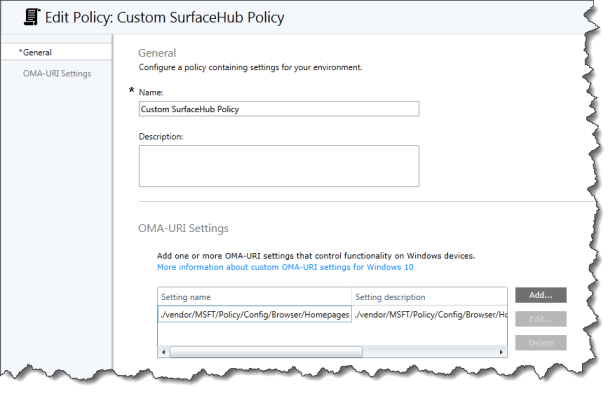The width and height of the screenshot is (615, 396).
Task: Select the General section in the sidebar
Action: pyautogui.click(x=56, y=52)
